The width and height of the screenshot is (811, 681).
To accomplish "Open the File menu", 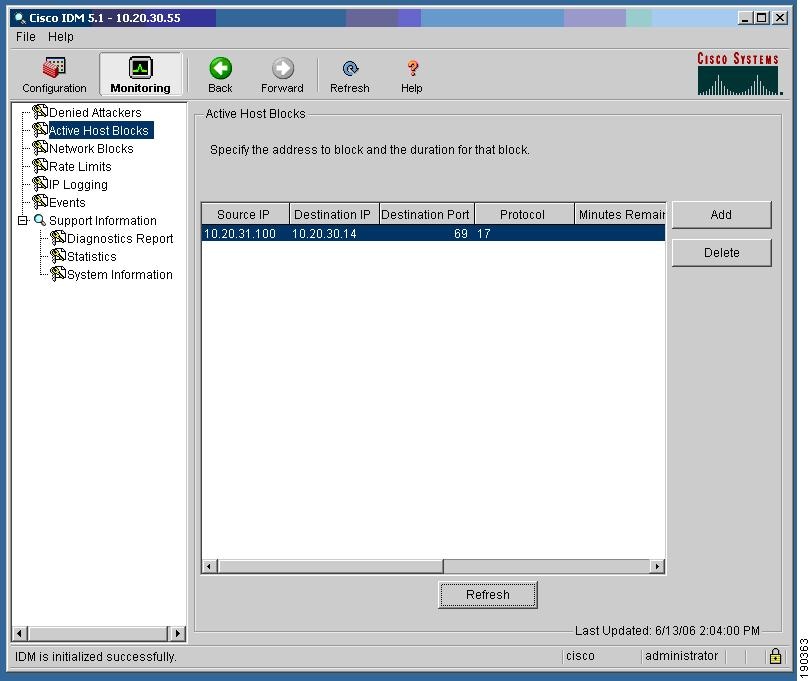I will pyautogui.click(x=26, y=37).
